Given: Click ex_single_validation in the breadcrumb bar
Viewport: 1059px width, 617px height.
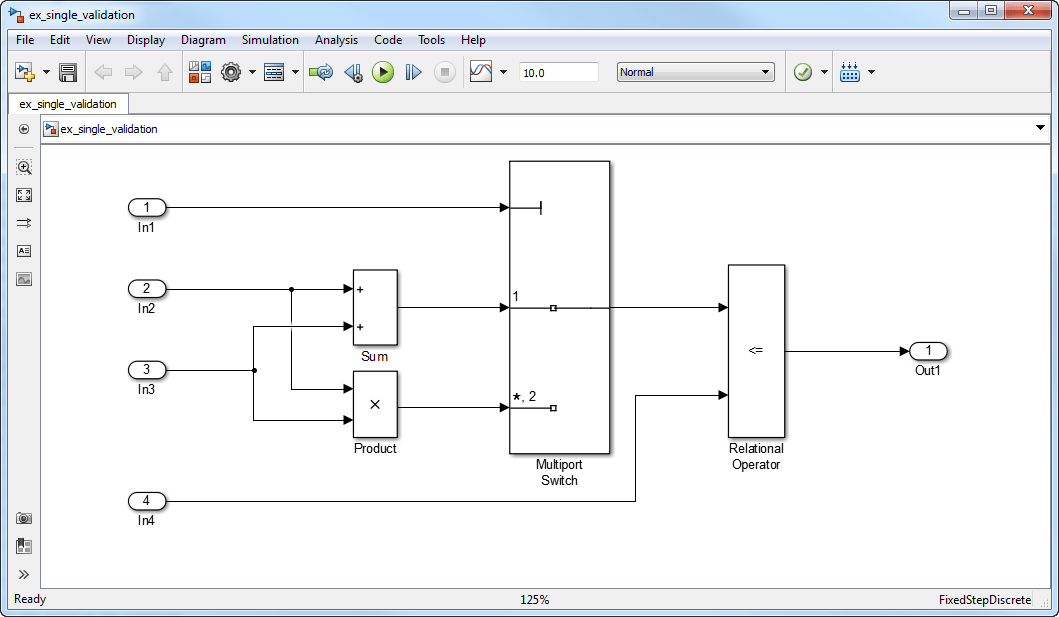Looking at the screenshot, I should click(x=109, y=129).
